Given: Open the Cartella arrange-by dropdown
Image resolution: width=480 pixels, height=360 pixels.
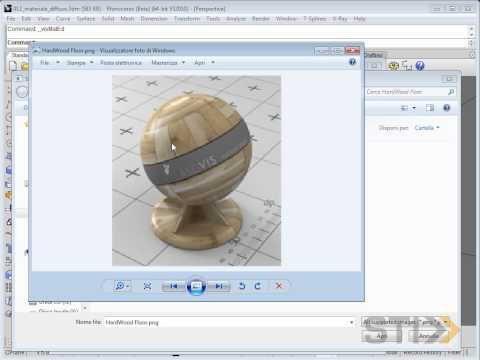Looking at the screenshot, I should coord(427,128).
